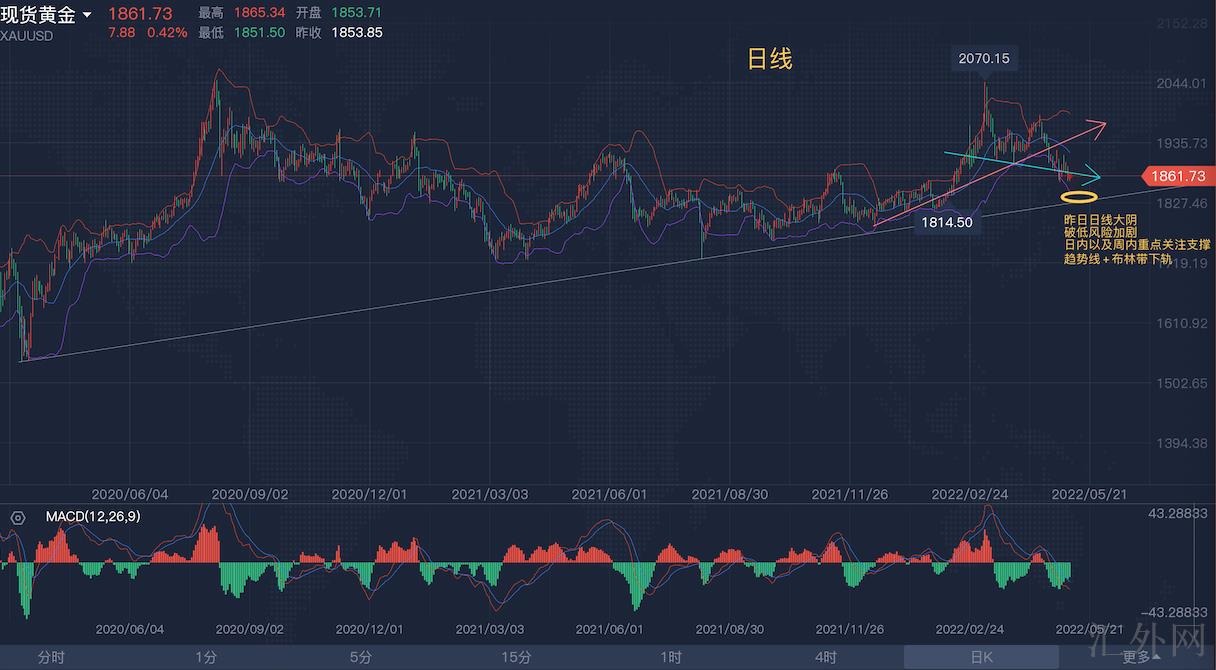Choose the 15分 timeframe tab
The image size is (1216, 670).
[516, 657]
